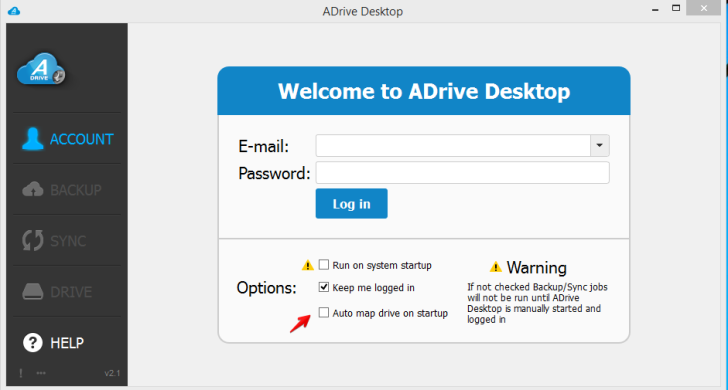Click the Options: label
728x390 pixels.
click(266, 288)
